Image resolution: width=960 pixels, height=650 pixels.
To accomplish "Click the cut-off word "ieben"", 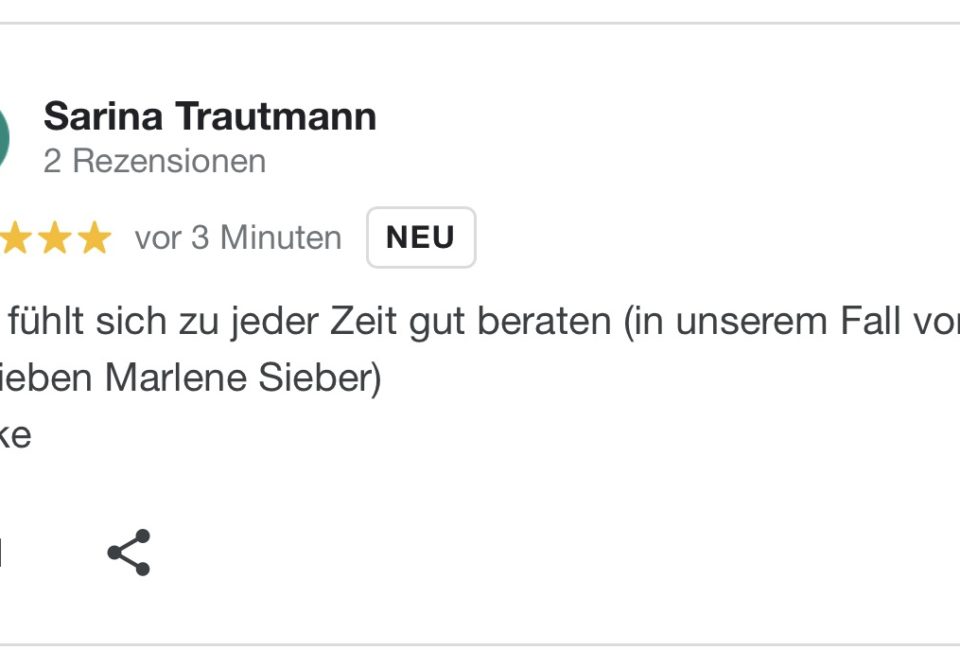I will click(x=48, y=379).
